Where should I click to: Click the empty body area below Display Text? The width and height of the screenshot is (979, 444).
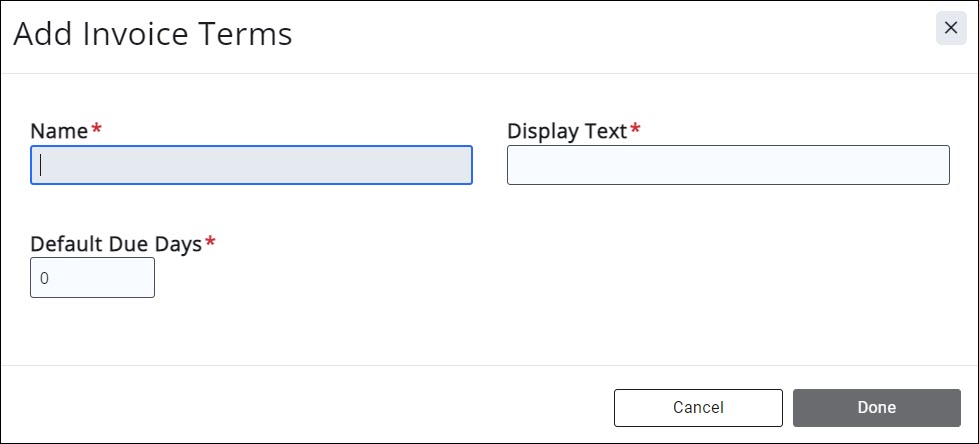click(x=728, y=270)
